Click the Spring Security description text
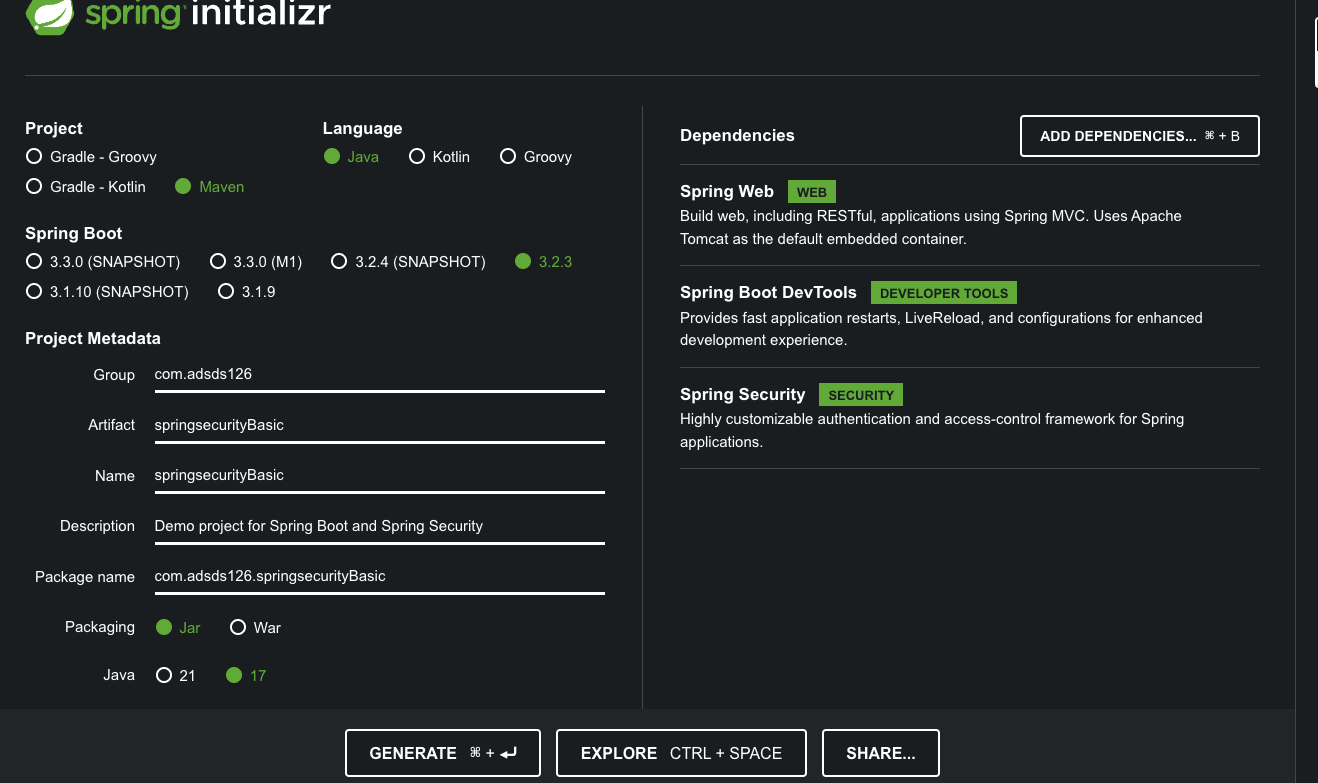This screenshot has height=783, width=1318. [x=932, y=430]
